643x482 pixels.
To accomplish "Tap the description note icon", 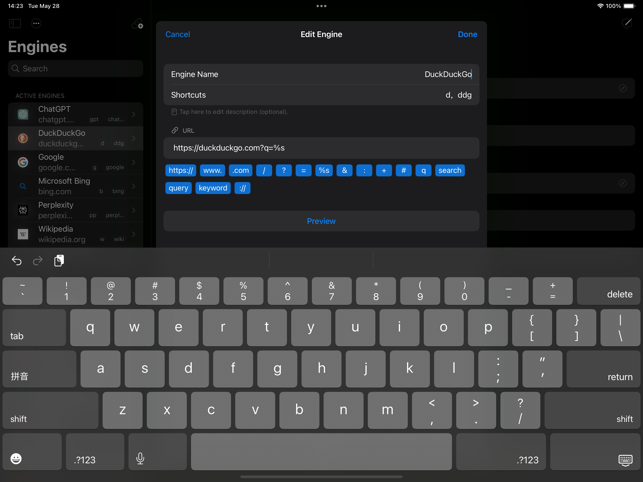I will (174, 112).
